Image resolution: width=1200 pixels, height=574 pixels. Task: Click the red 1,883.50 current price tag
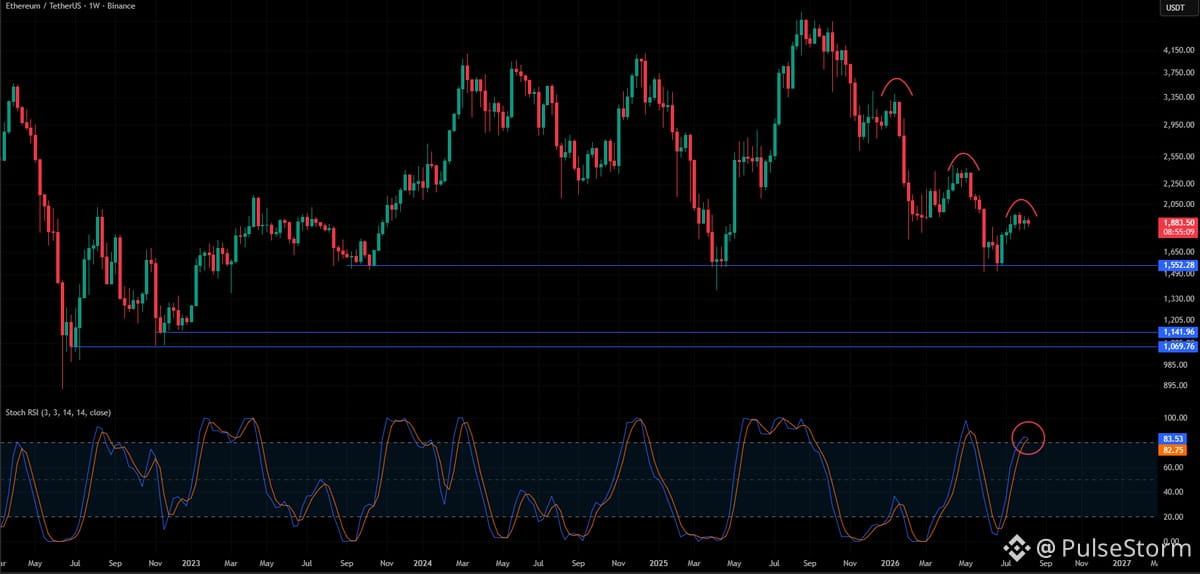(x=1177, y=222)
